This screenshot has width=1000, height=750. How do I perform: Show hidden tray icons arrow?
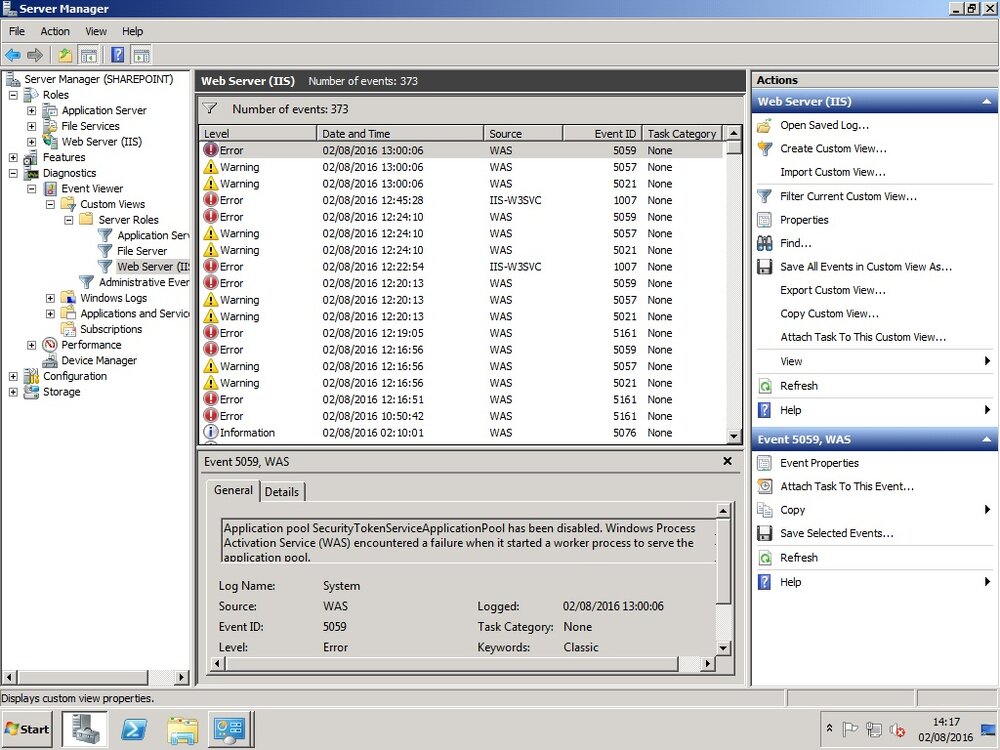point(829,728)
